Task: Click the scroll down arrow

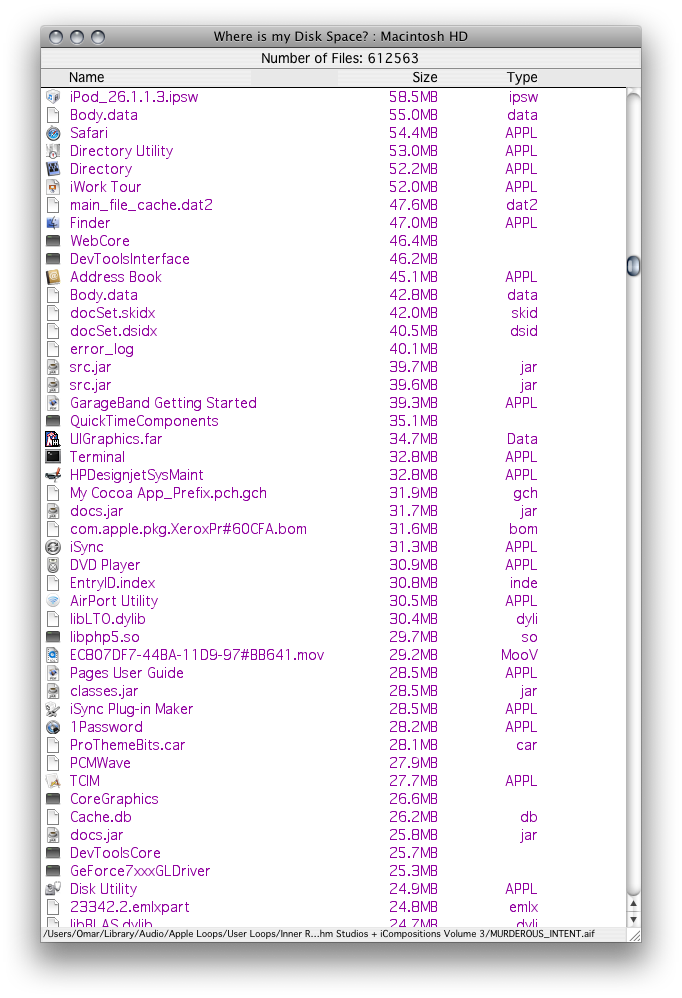Action: 634,920
